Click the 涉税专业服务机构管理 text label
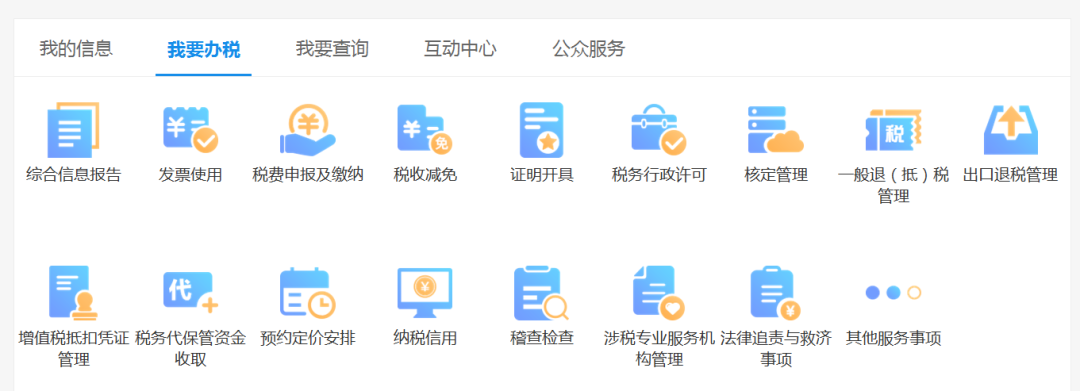 (659, 348)
